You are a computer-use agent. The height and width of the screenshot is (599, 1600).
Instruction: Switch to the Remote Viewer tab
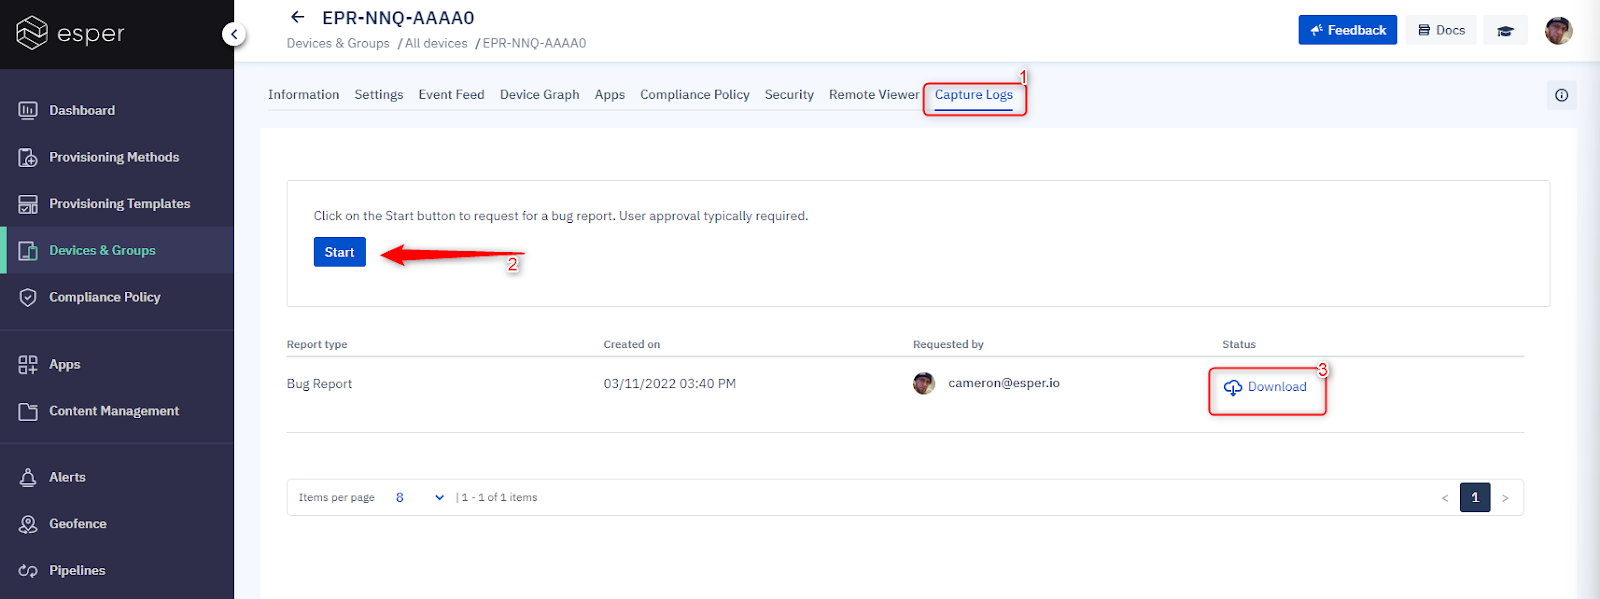coord(874,95)
